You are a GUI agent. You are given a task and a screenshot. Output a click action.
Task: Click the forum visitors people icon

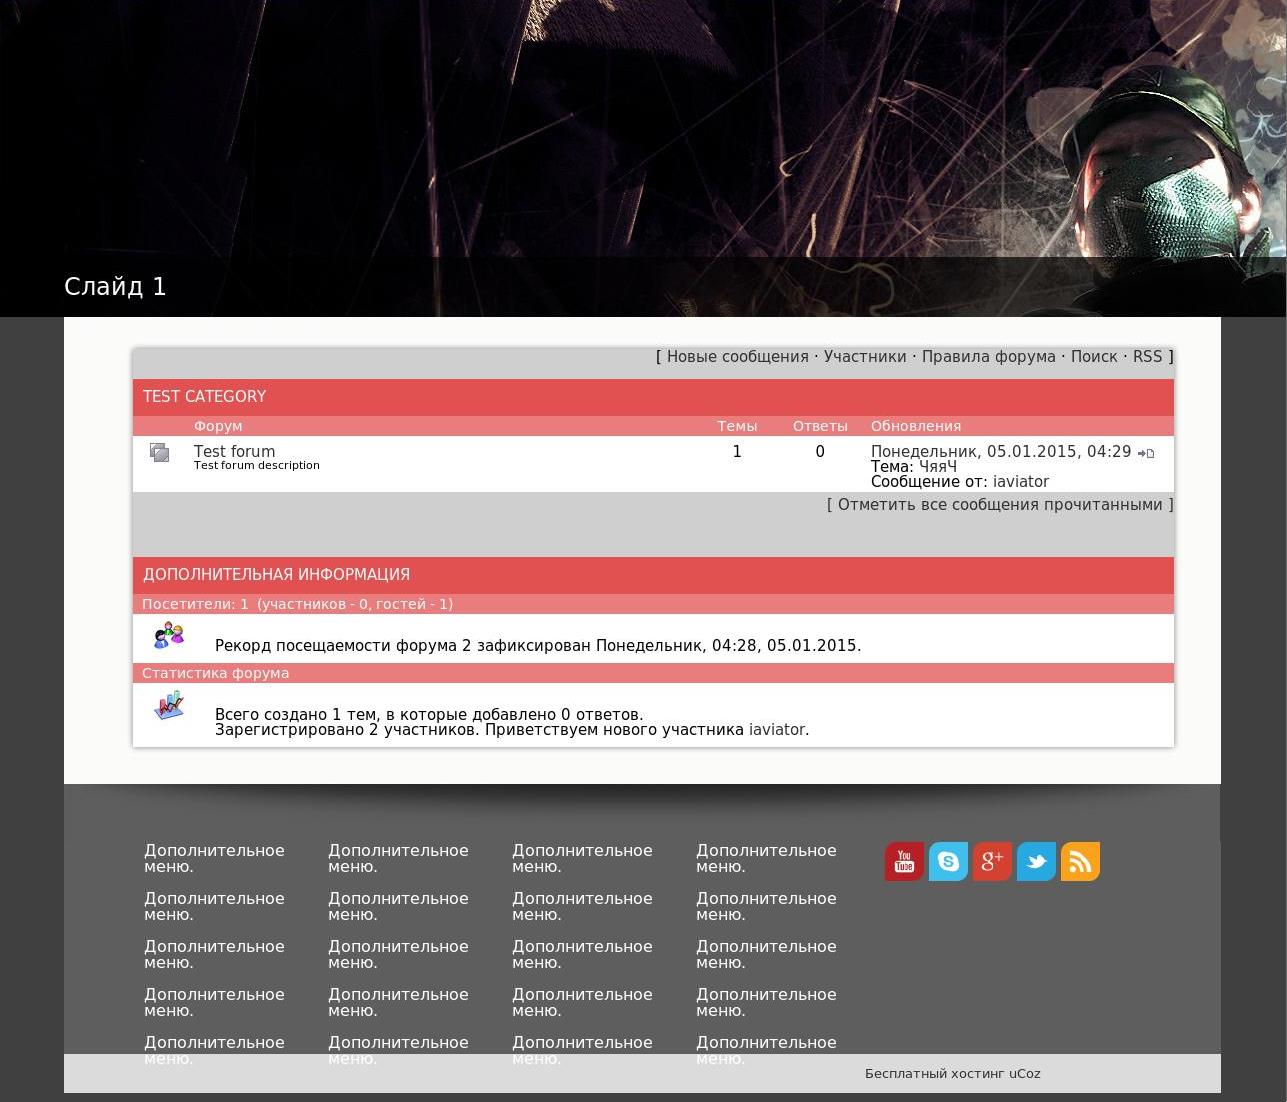169,635
